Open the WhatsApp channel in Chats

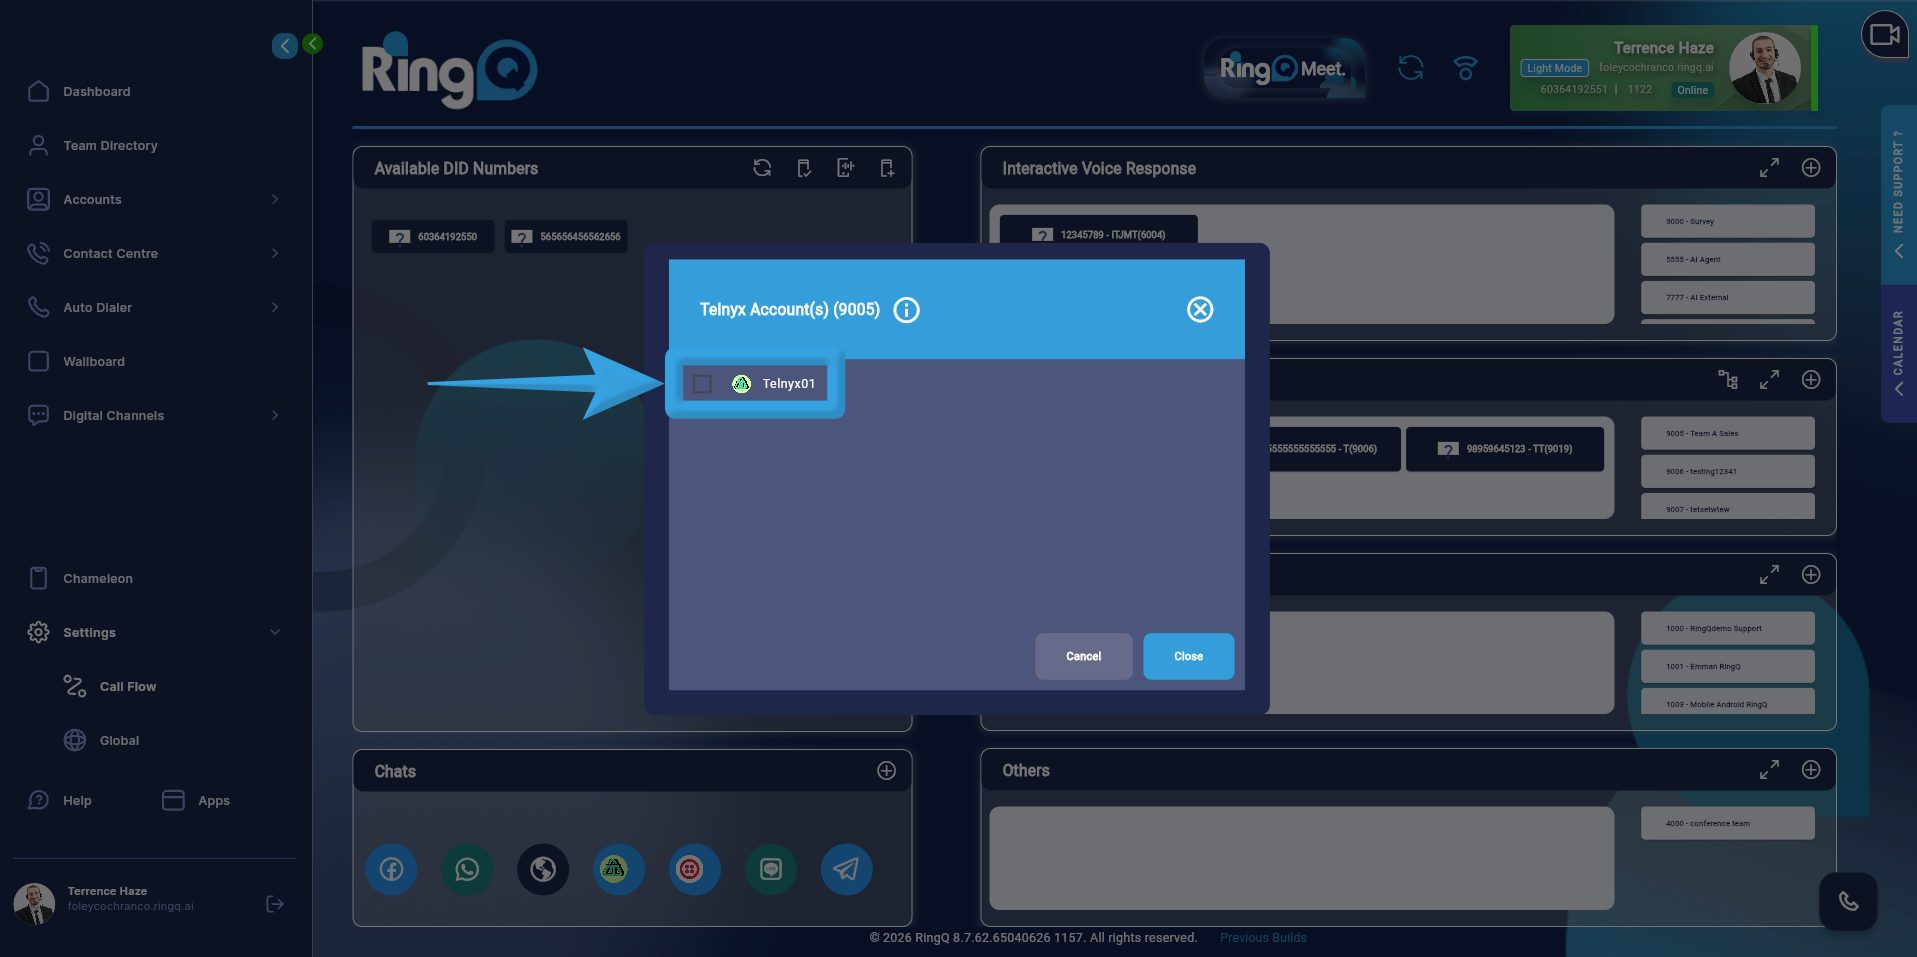(466, 869)
